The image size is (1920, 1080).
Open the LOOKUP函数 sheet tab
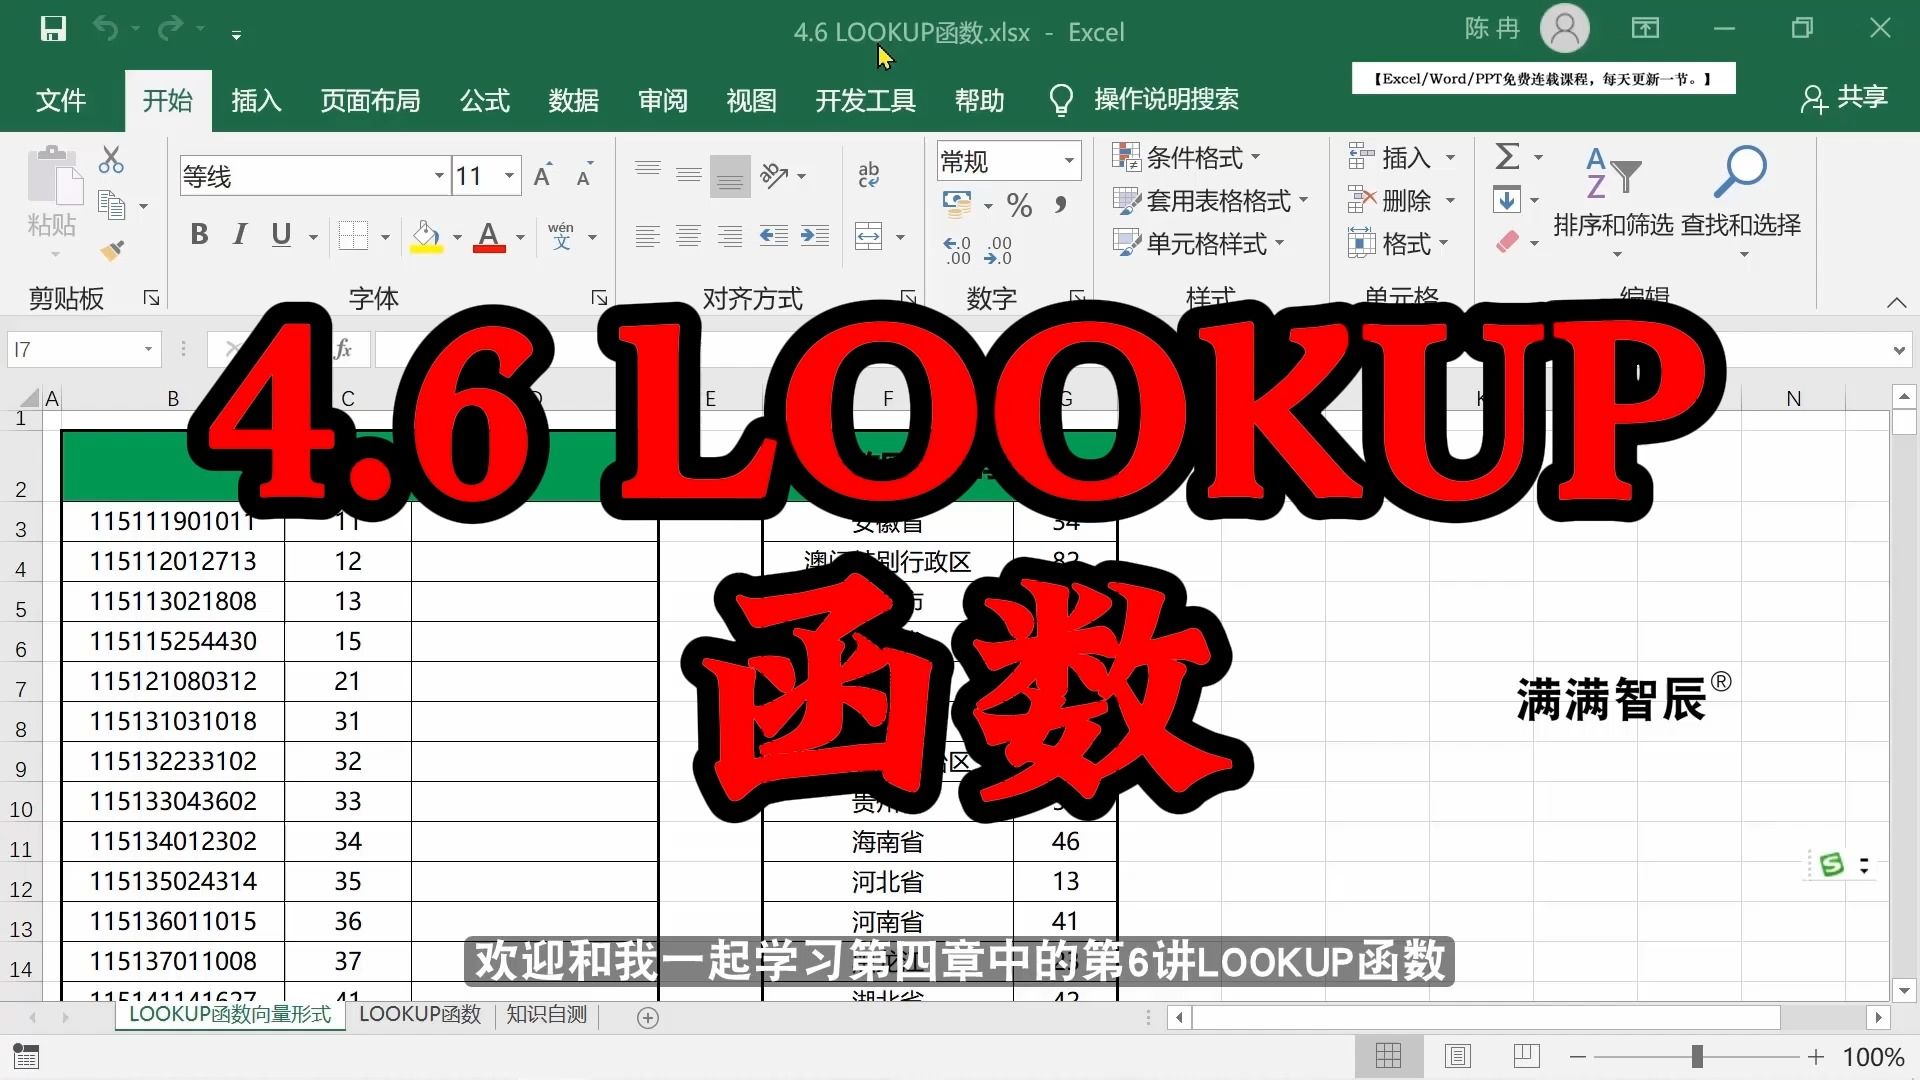tap(420, 1015)
